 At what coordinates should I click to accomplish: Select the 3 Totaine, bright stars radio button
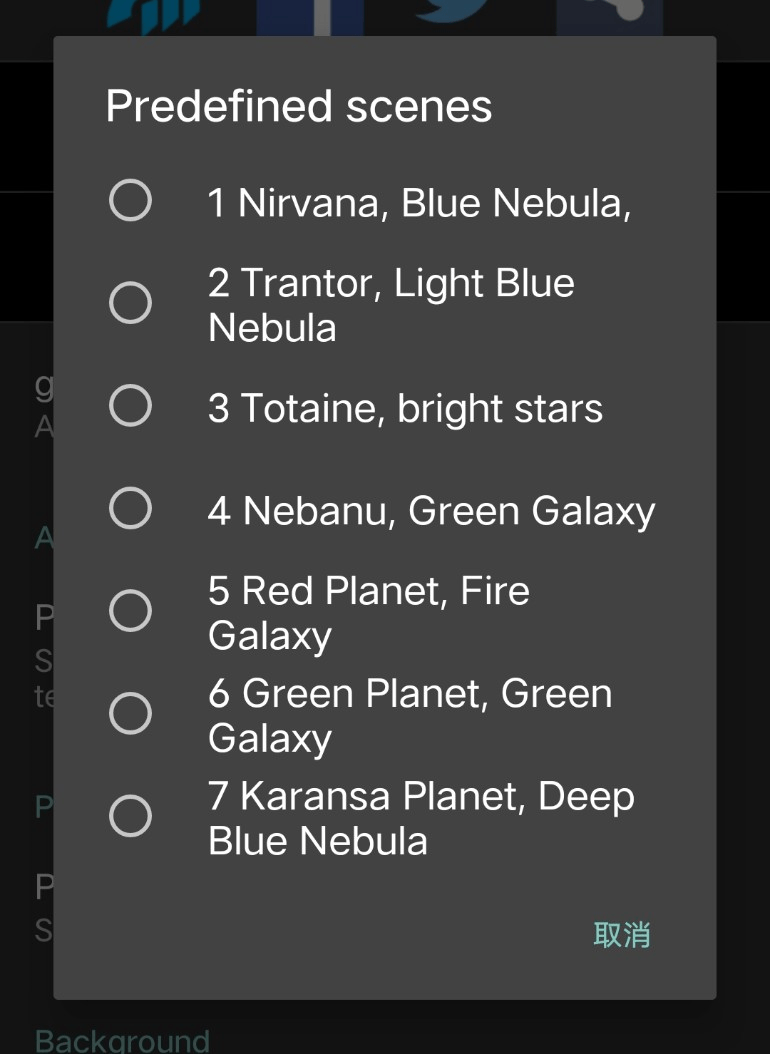[x=130, y=406]
